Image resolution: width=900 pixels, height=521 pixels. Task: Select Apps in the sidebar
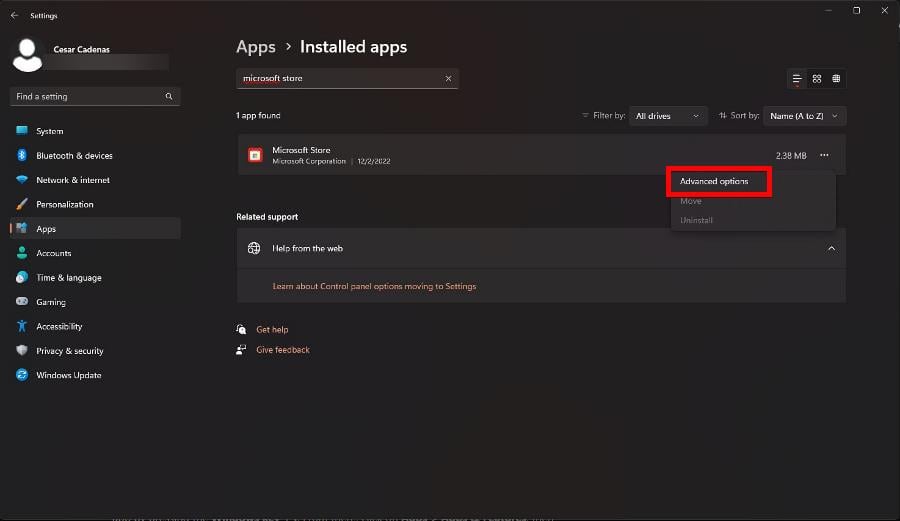(x=95, y=228)
